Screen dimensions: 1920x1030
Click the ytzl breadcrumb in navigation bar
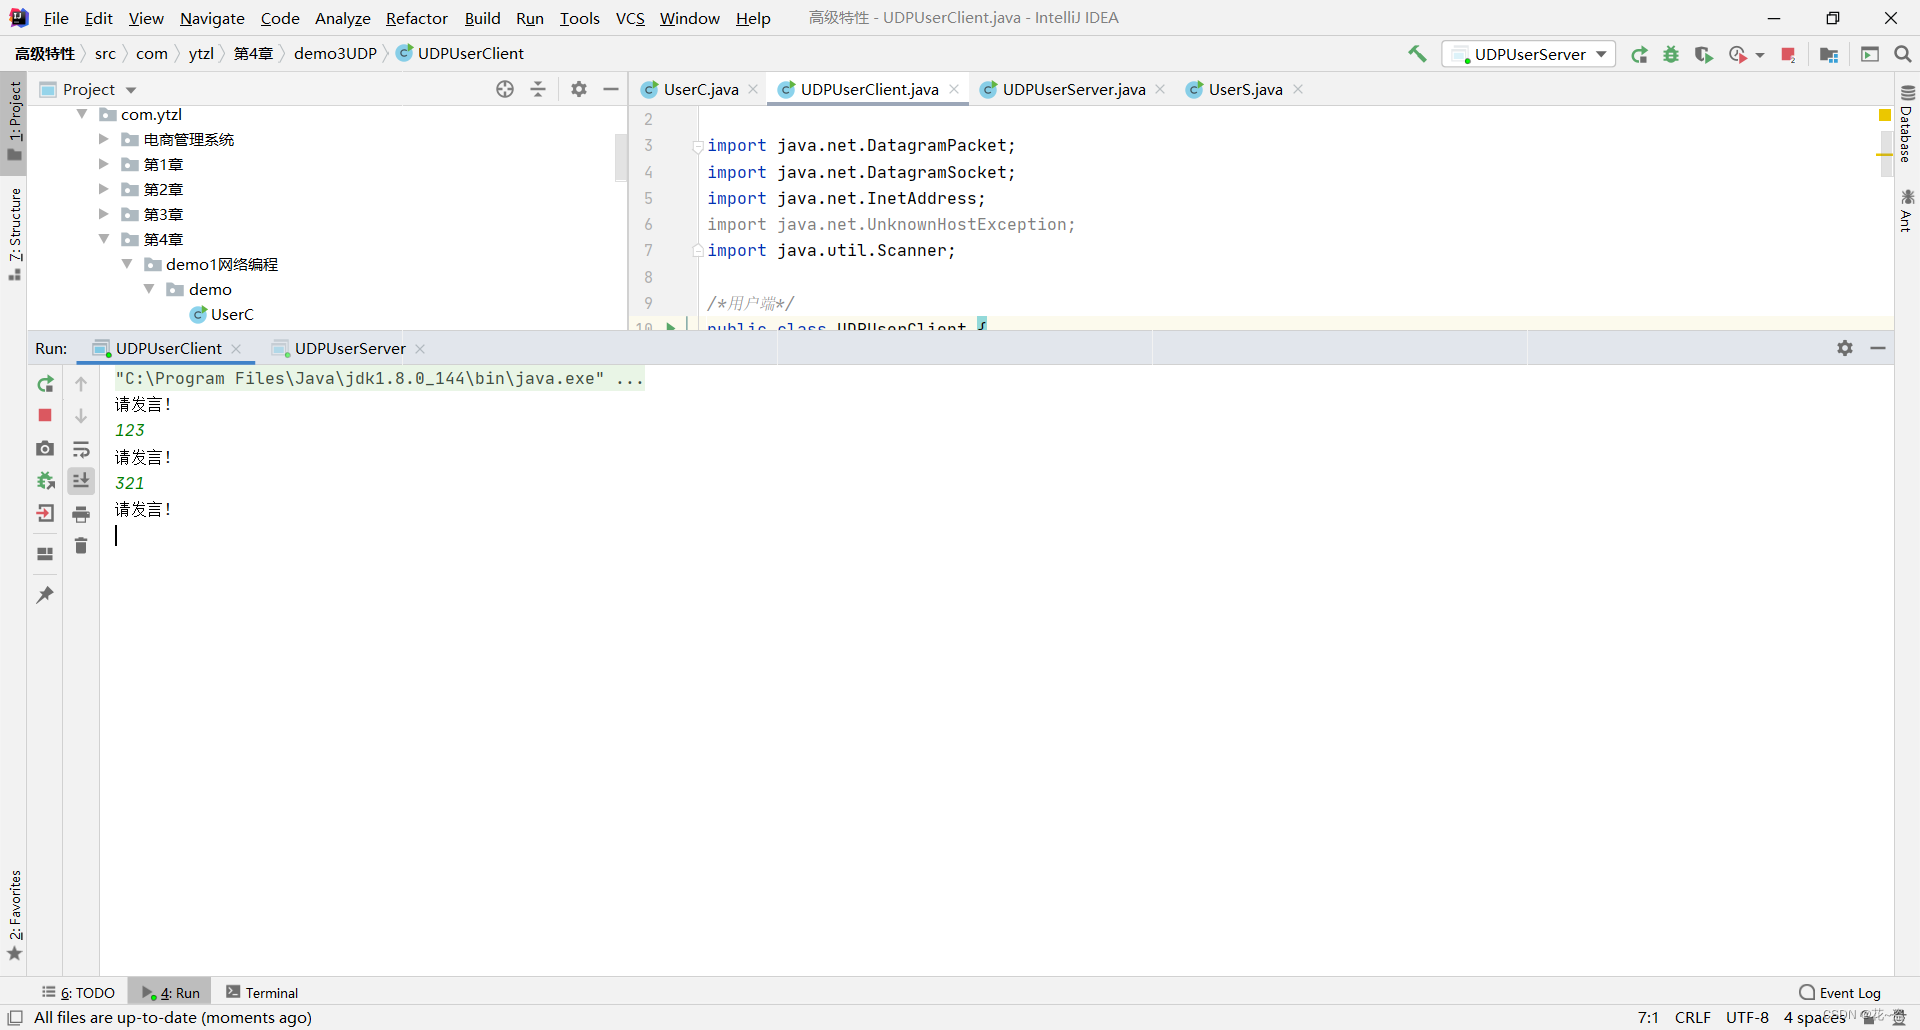click(201, 53)
